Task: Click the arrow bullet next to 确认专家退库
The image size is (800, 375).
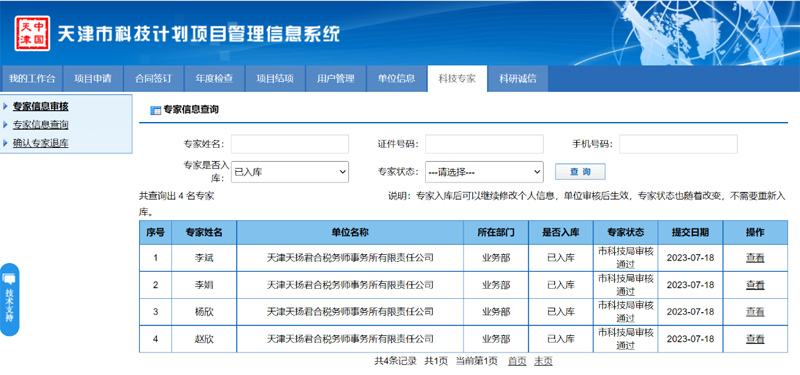Action: click(5, 143)
